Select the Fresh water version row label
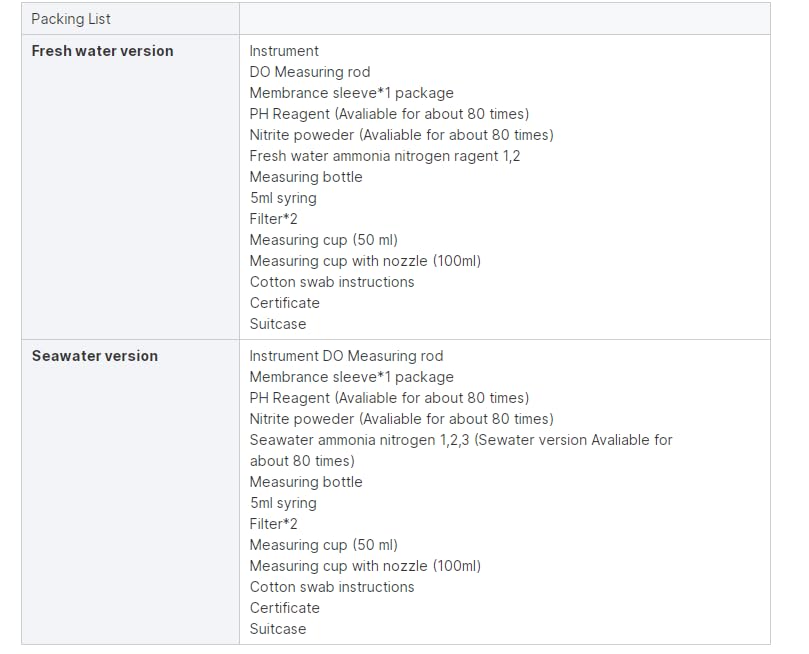Viewport: 809px width, 654px height. (102, 51)
